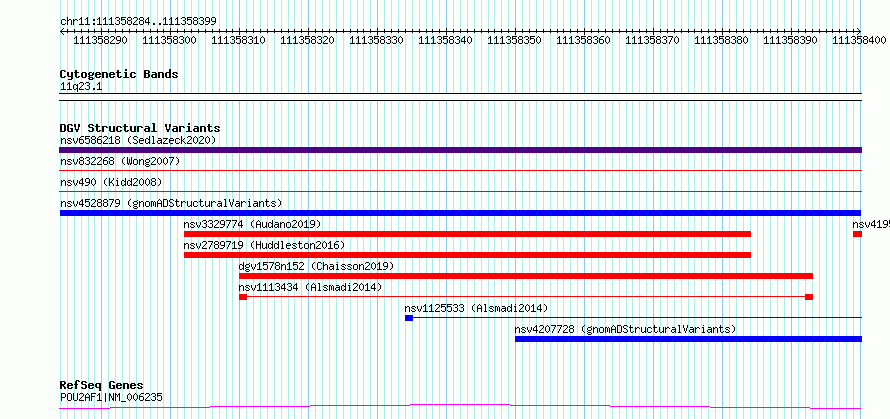The image size is (890, 419).
Task: Open the nsv1113434 (Alsmadi2014) label
Action: 310,287
